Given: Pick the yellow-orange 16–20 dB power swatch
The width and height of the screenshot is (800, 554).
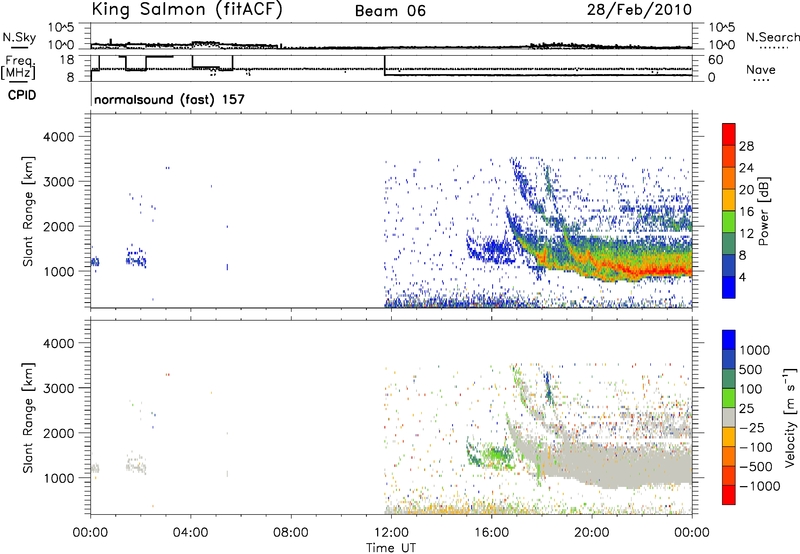Looking at the screenshot, I should (729, 200).
